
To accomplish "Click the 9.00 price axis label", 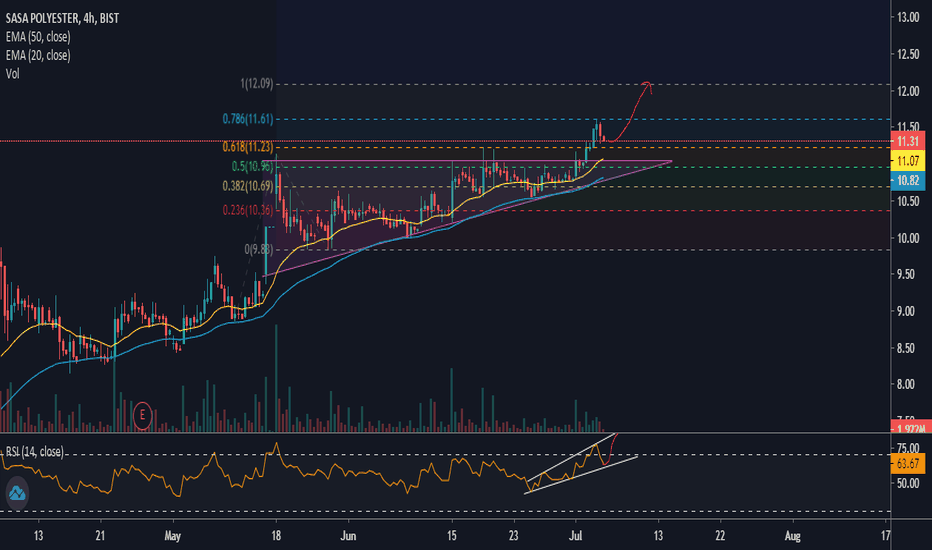I will tap(908, 311).
